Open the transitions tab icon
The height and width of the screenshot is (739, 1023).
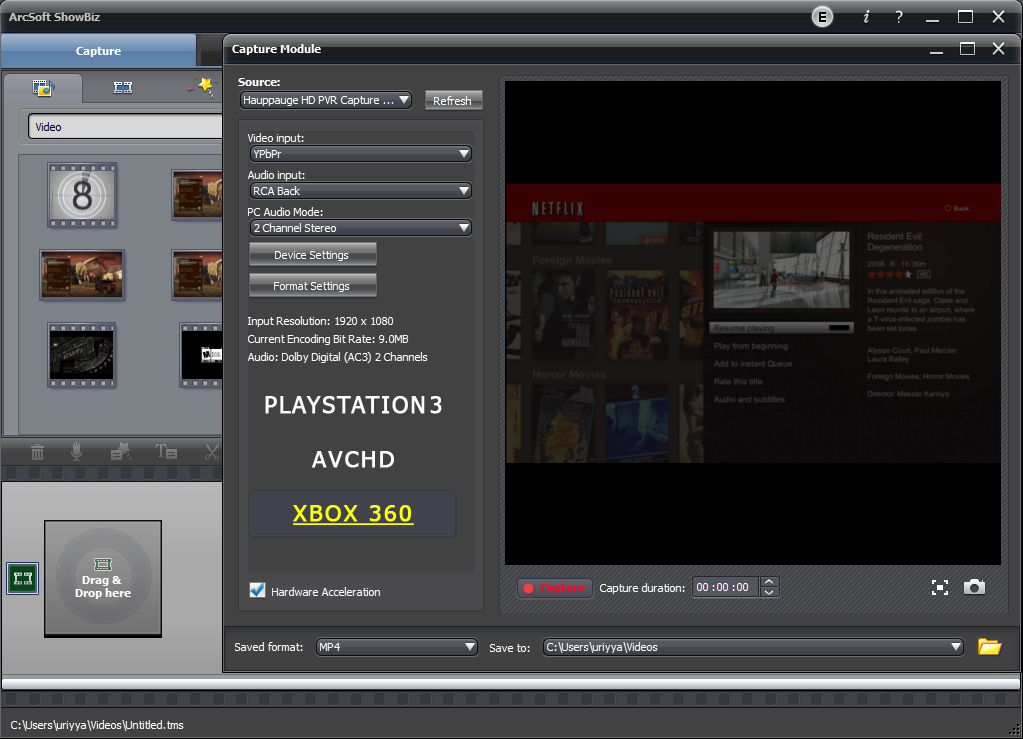[x=123, y=87]
